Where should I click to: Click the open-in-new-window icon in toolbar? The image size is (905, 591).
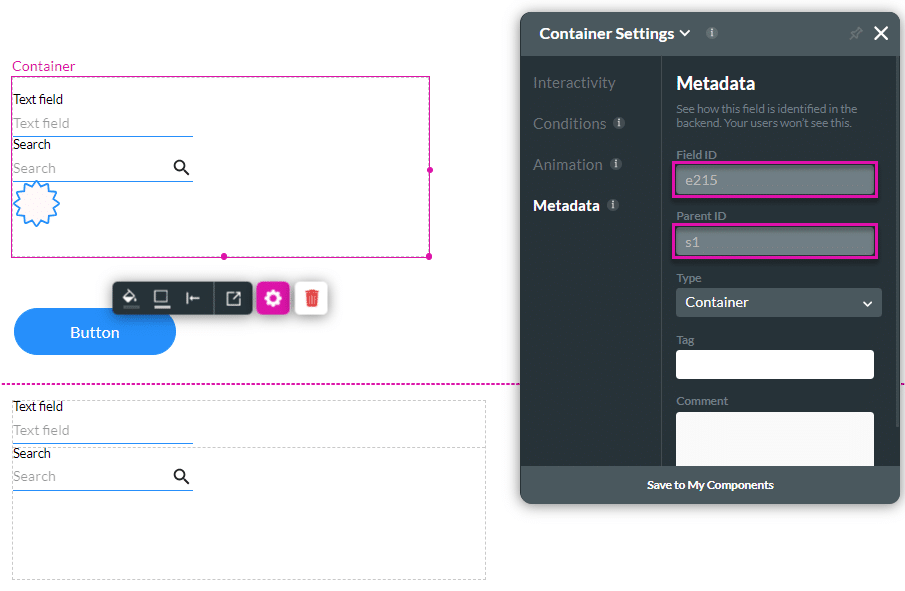pyautogui.click(x=233, y=298)
